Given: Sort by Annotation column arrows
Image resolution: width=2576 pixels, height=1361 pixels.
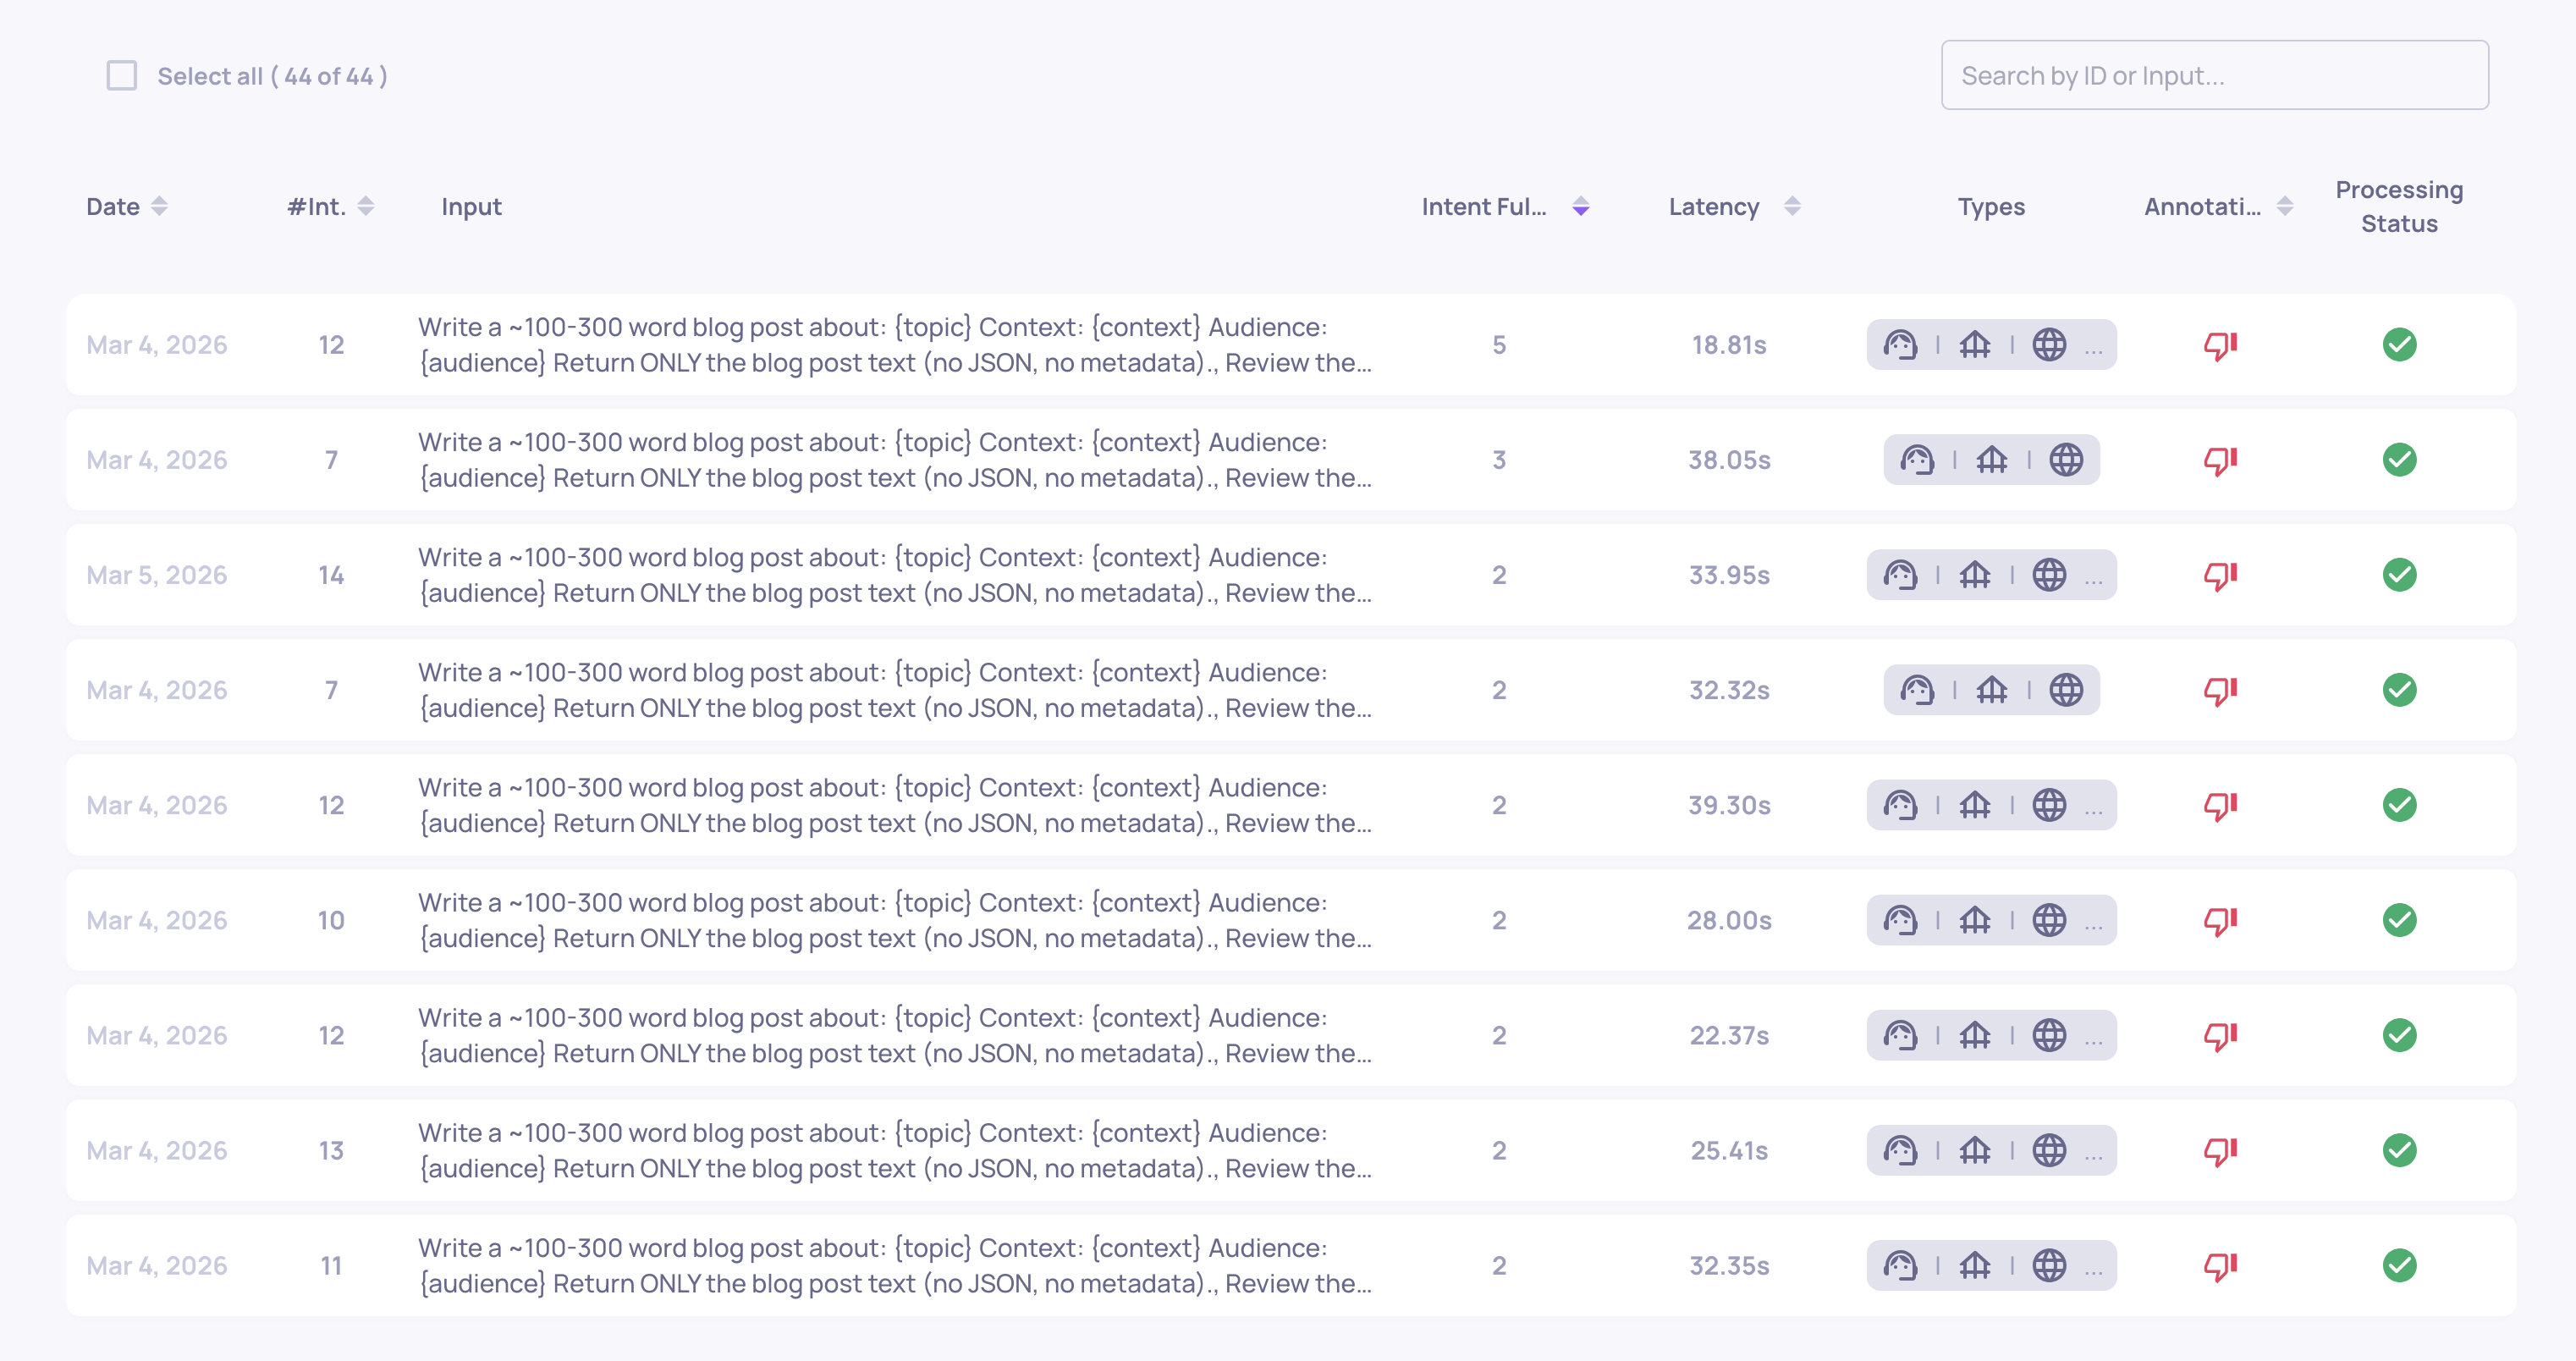Looking at the screenshot, I should pos(2284,207).
